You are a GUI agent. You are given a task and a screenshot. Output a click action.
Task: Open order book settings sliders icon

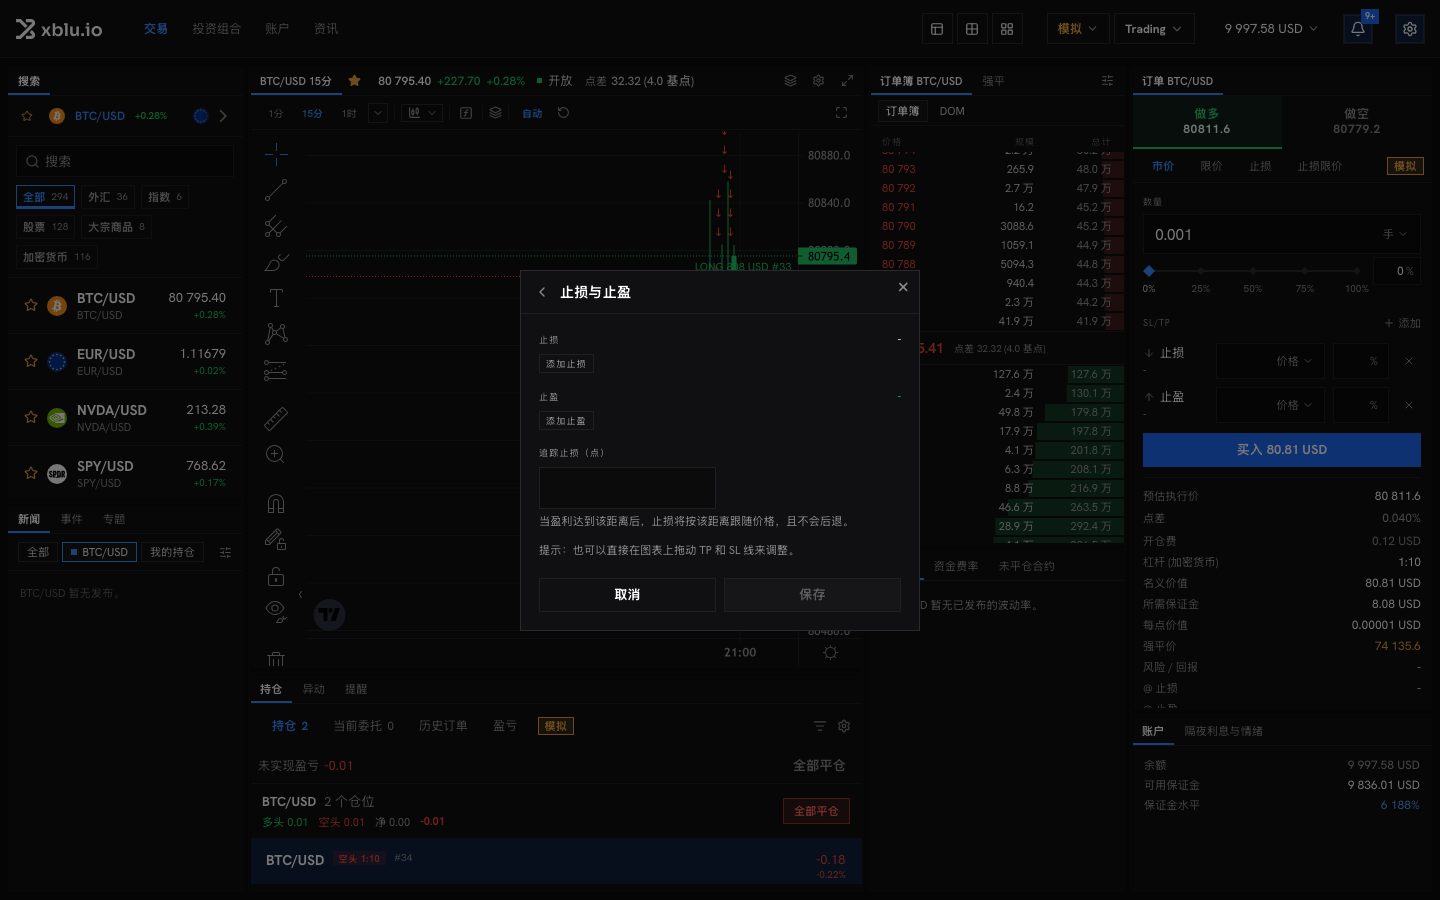click(1107, 81)
